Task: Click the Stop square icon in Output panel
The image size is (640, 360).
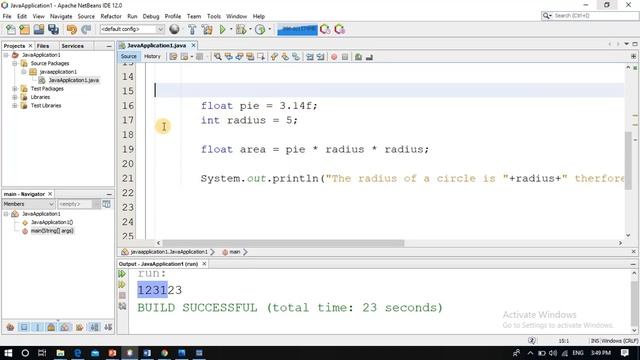Action: [122, 295]
